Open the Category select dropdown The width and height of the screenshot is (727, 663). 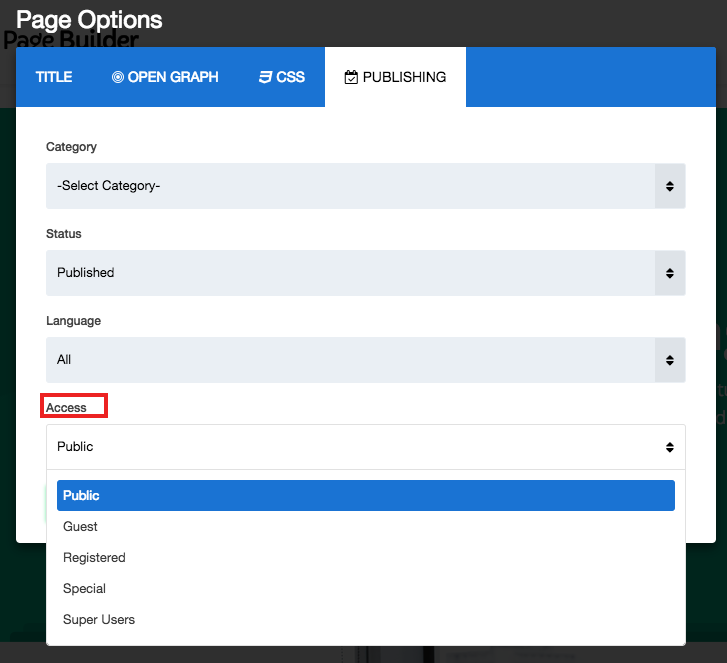[365, 186]
